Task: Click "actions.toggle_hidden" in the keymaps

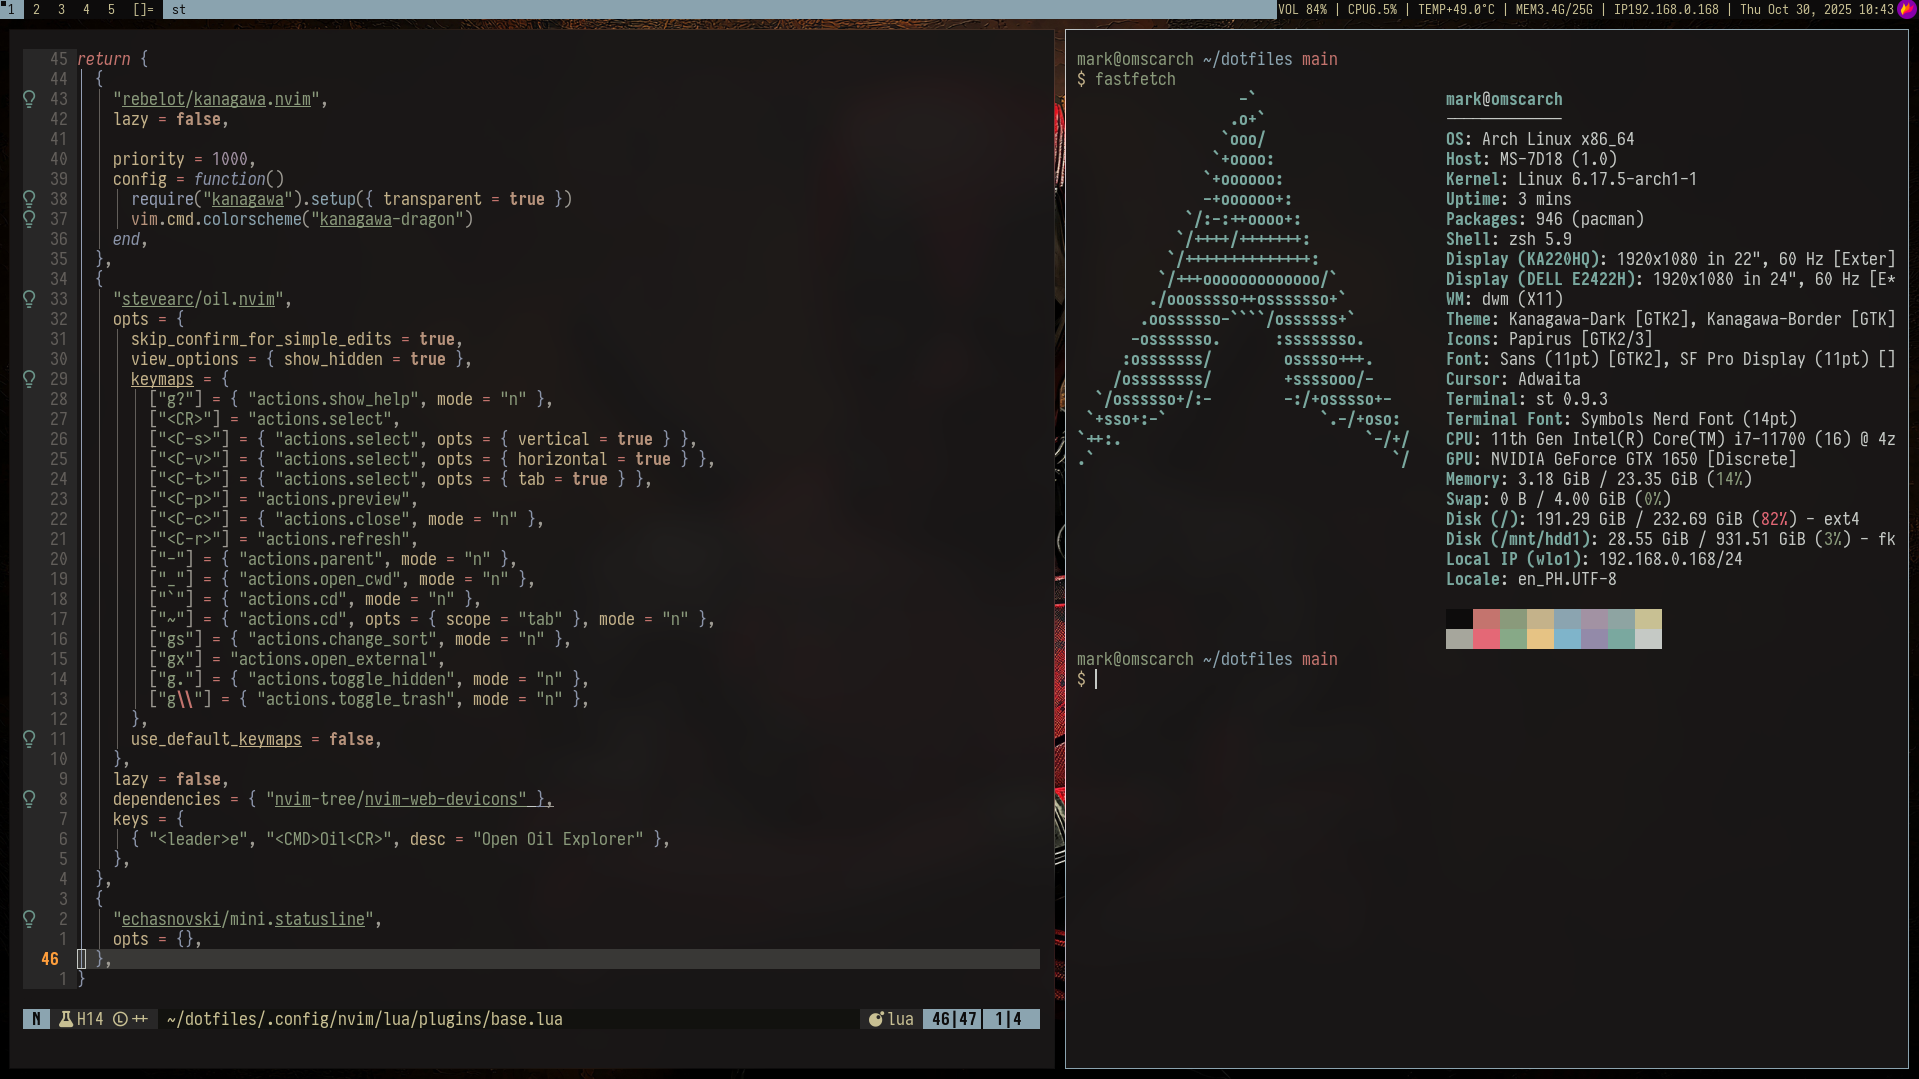Action: point(351,679)
